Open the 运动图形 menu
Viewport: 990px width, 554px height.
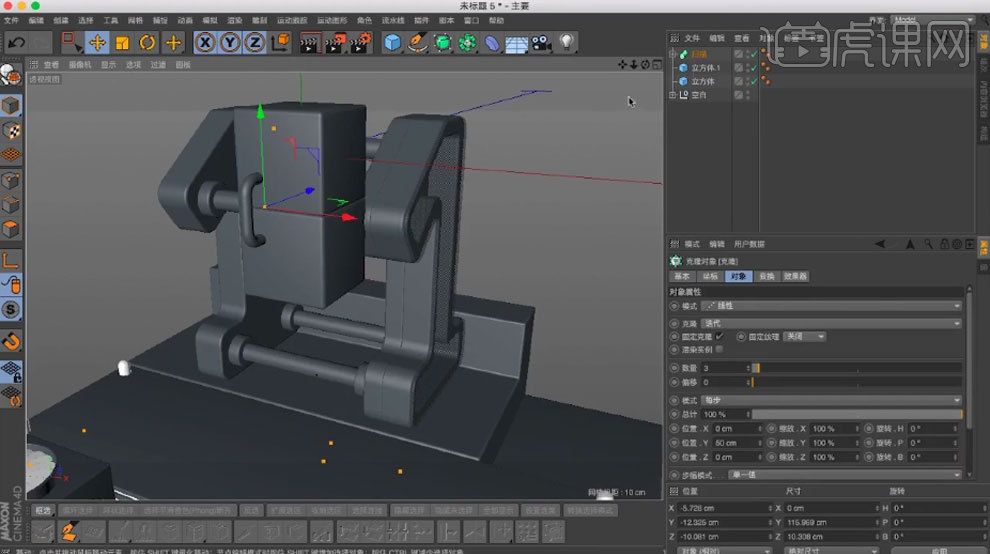[333, 20]
